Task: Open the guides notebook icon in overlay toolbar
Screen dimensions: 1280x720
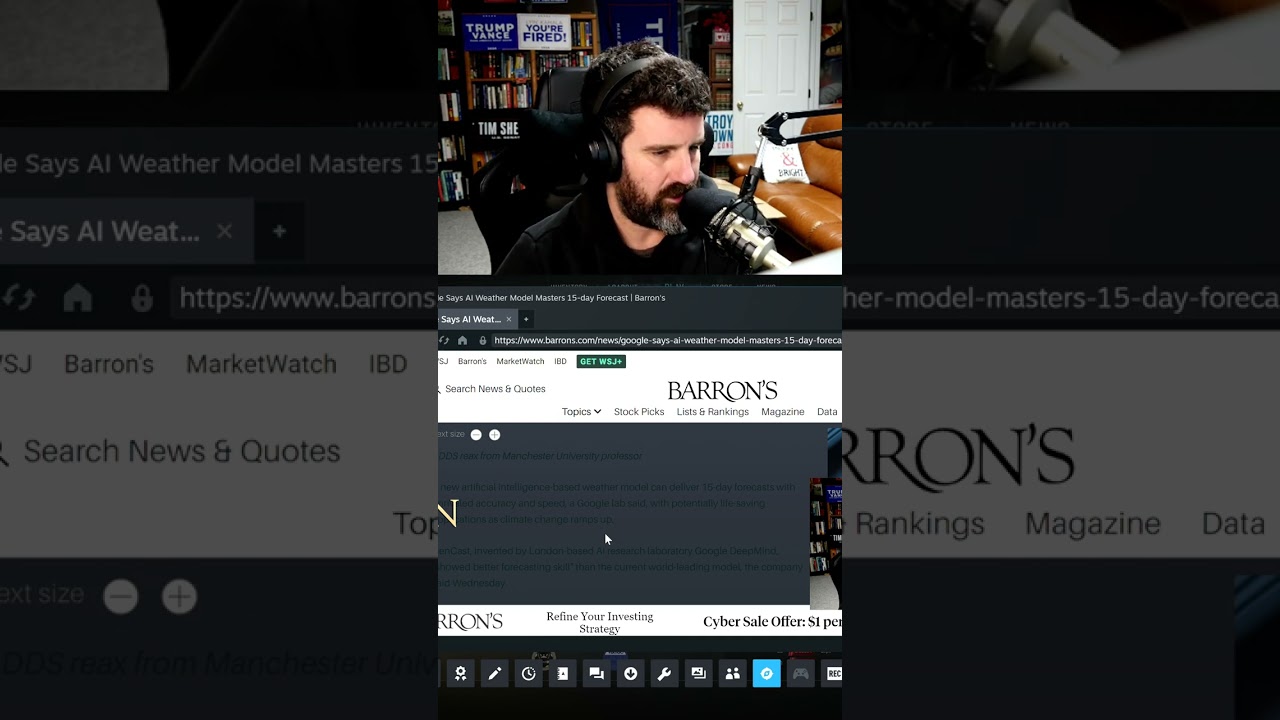Action: [x=562, y=674]
